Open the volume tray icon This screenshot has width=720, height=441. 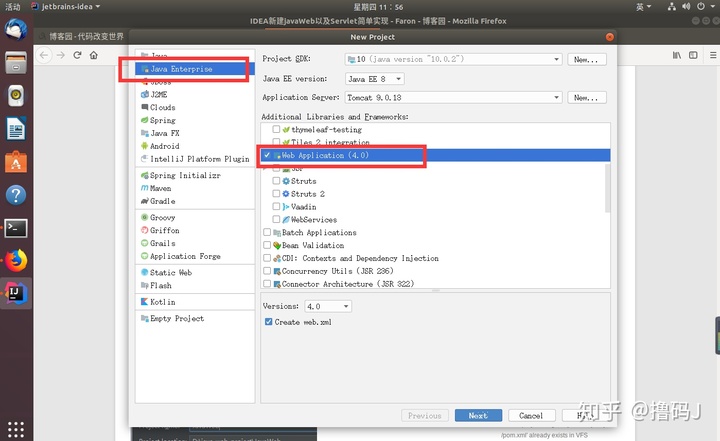click(686, 6)
